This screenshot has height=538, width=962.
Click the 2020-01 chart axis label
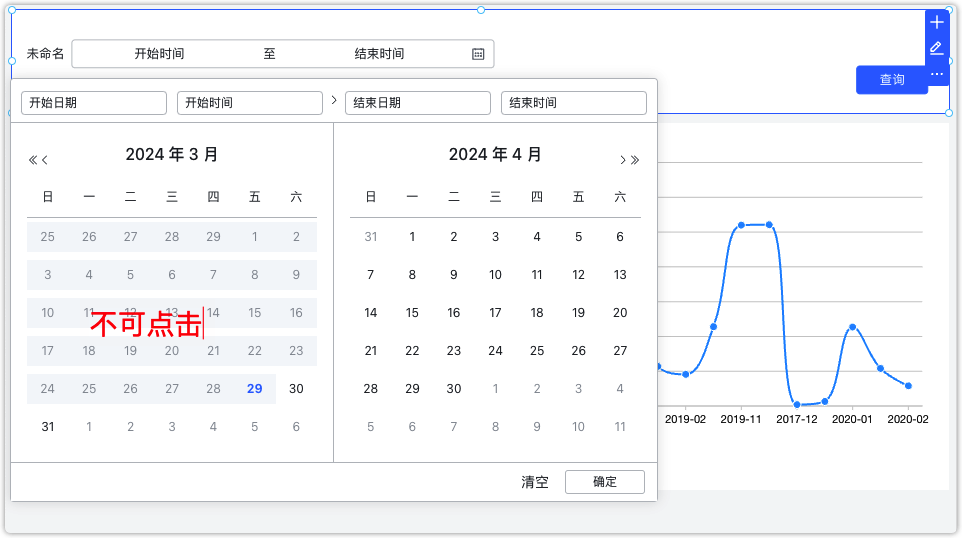coord(852,419)
